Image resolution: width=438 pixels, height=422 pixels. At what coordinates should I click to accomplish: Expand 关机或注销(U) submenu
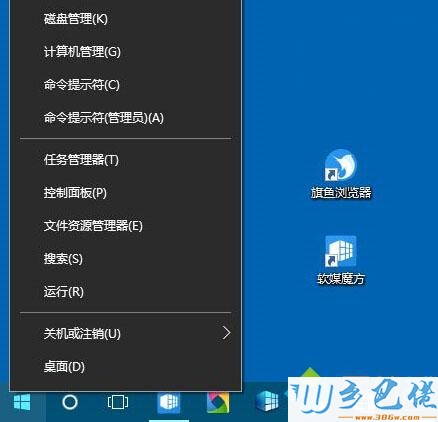[x=126, y=333]
